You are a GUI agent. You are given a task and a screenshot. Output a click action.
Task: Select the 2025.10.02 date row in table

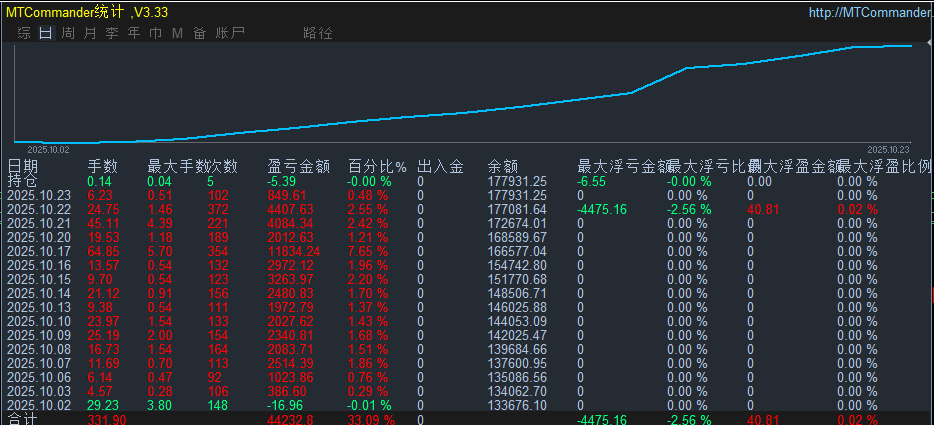point(39,406)
